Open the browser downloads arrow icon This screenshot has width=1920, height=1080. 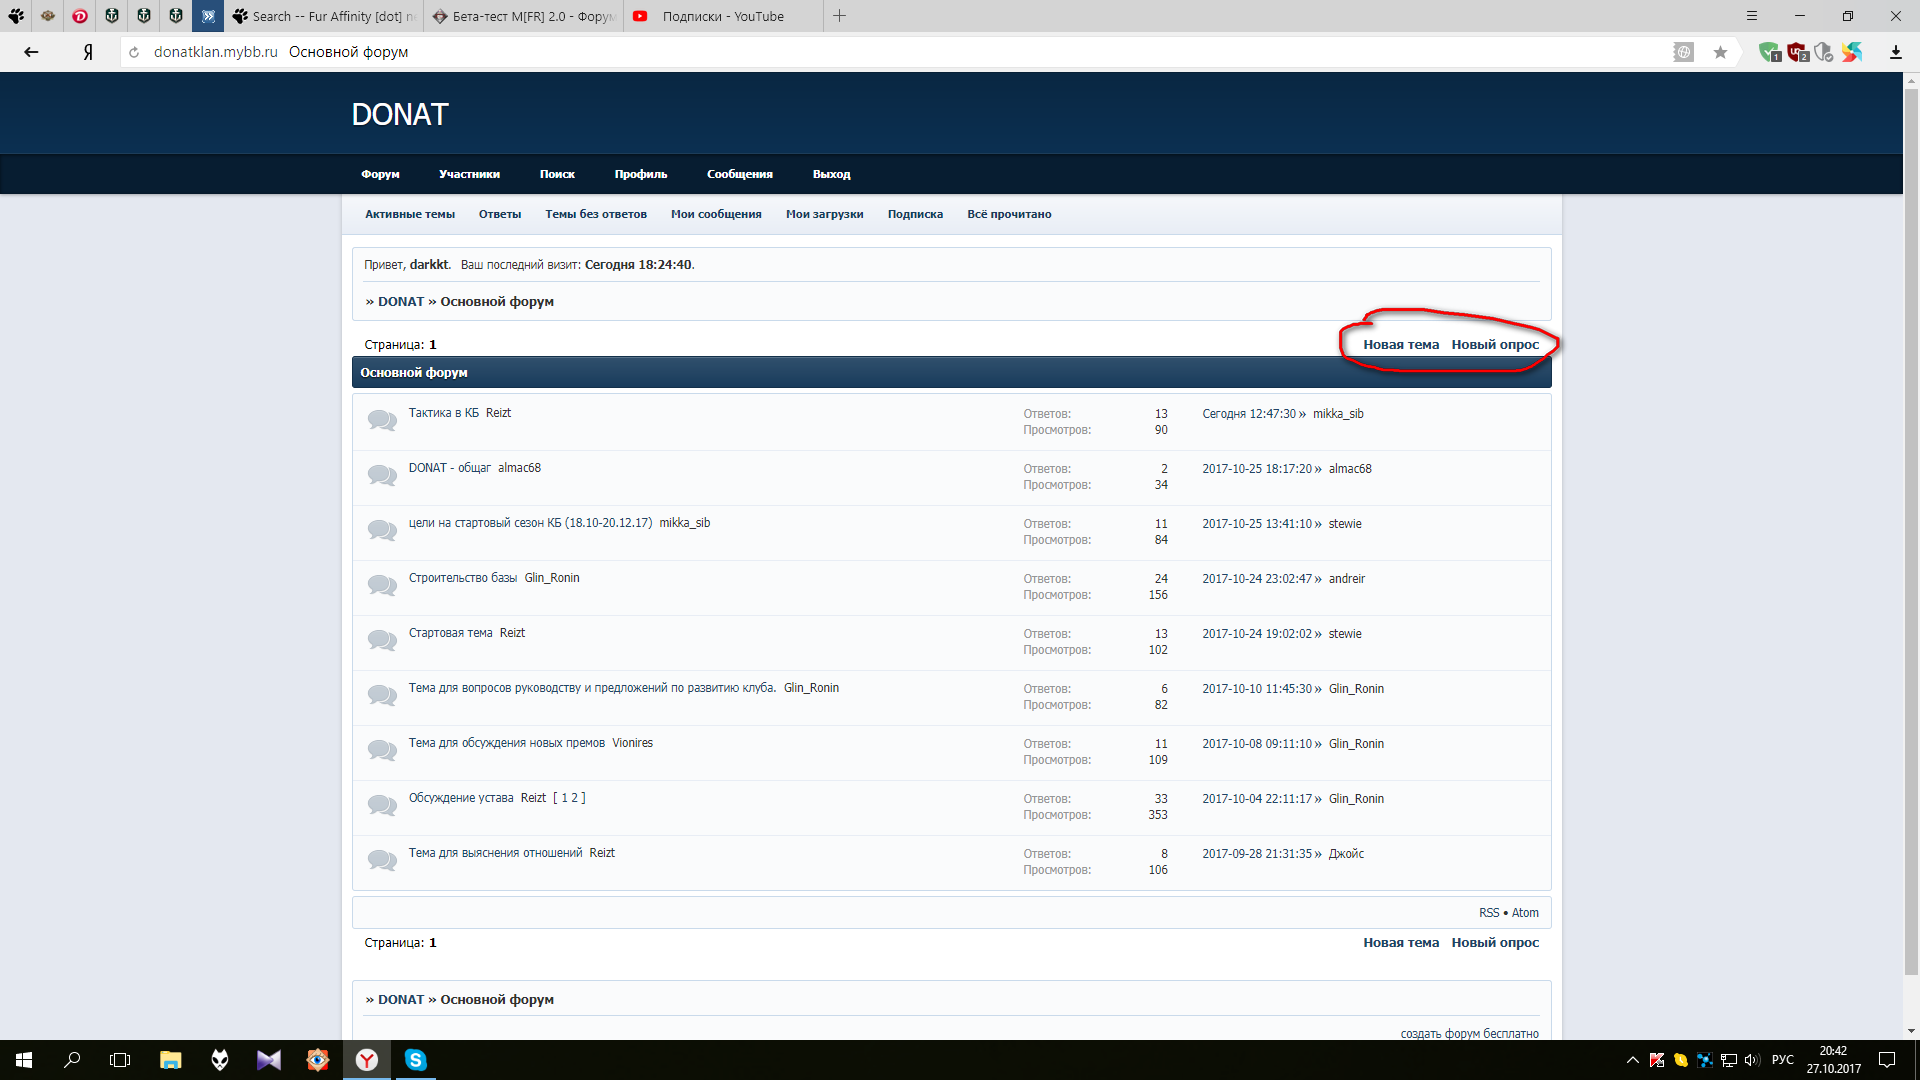tap(1895, 52)
